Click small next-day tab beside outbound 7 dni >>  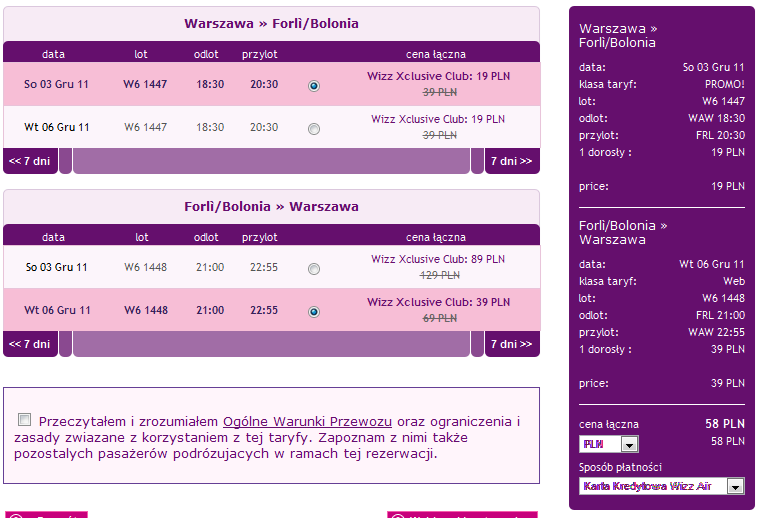pos(477,161)
